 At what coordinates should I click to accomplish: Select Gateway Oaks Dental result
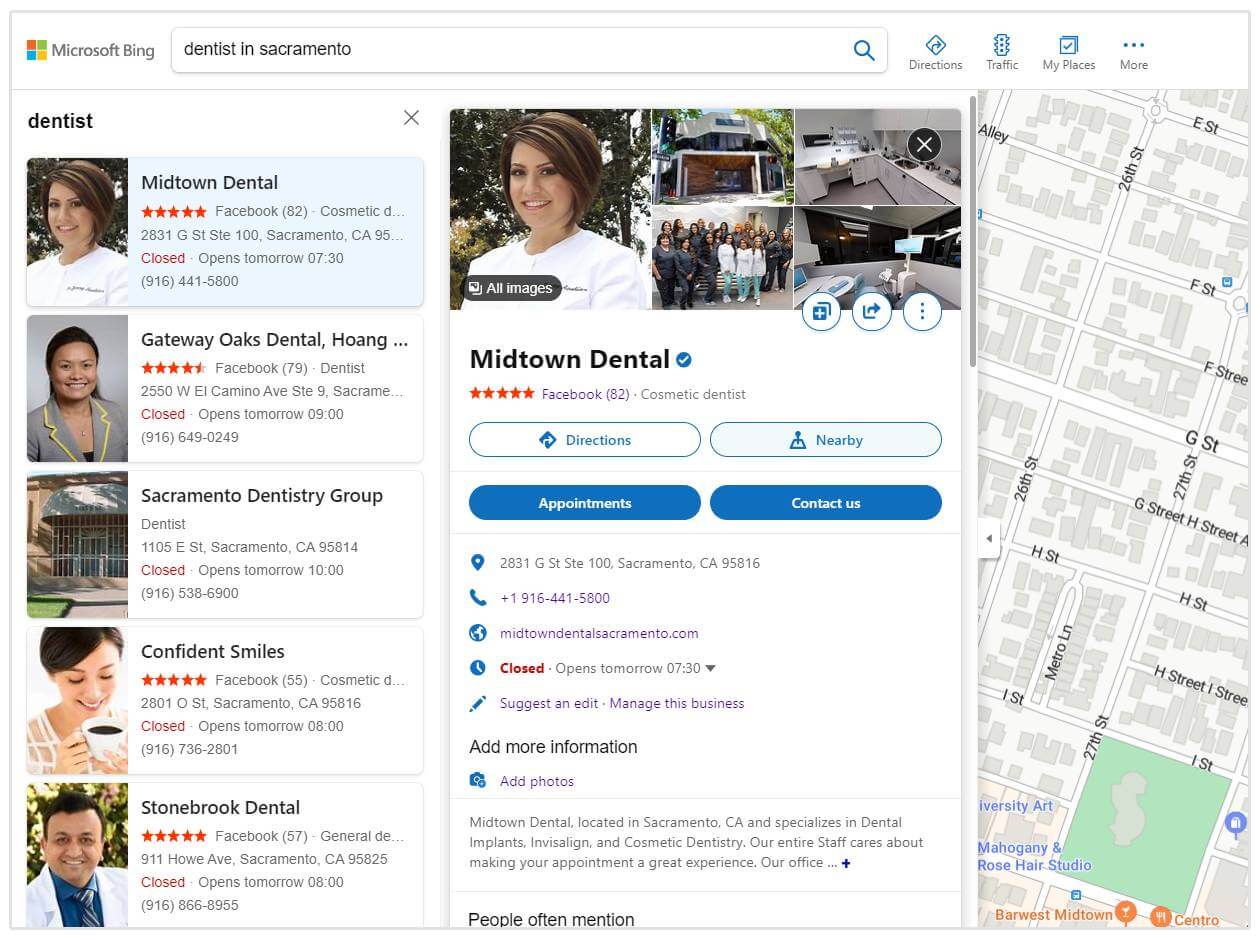(x=274, y=340)
